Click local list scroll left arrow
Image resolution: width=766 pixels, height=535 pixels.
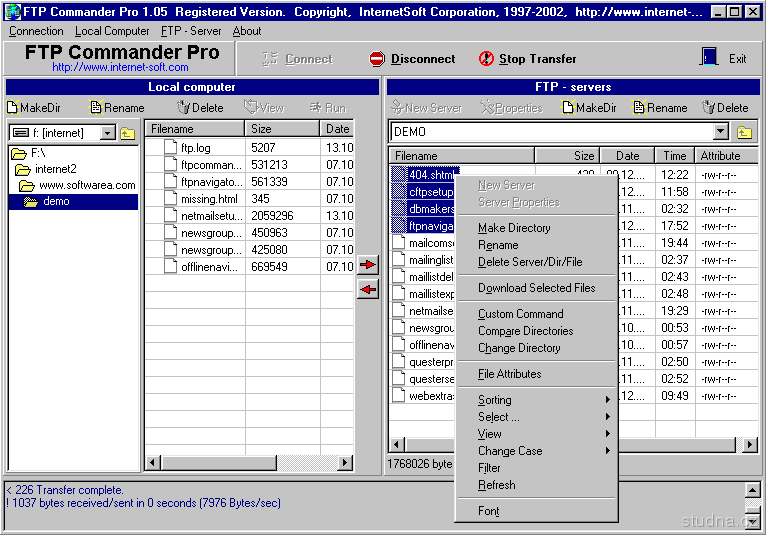[x=153, y=462]
